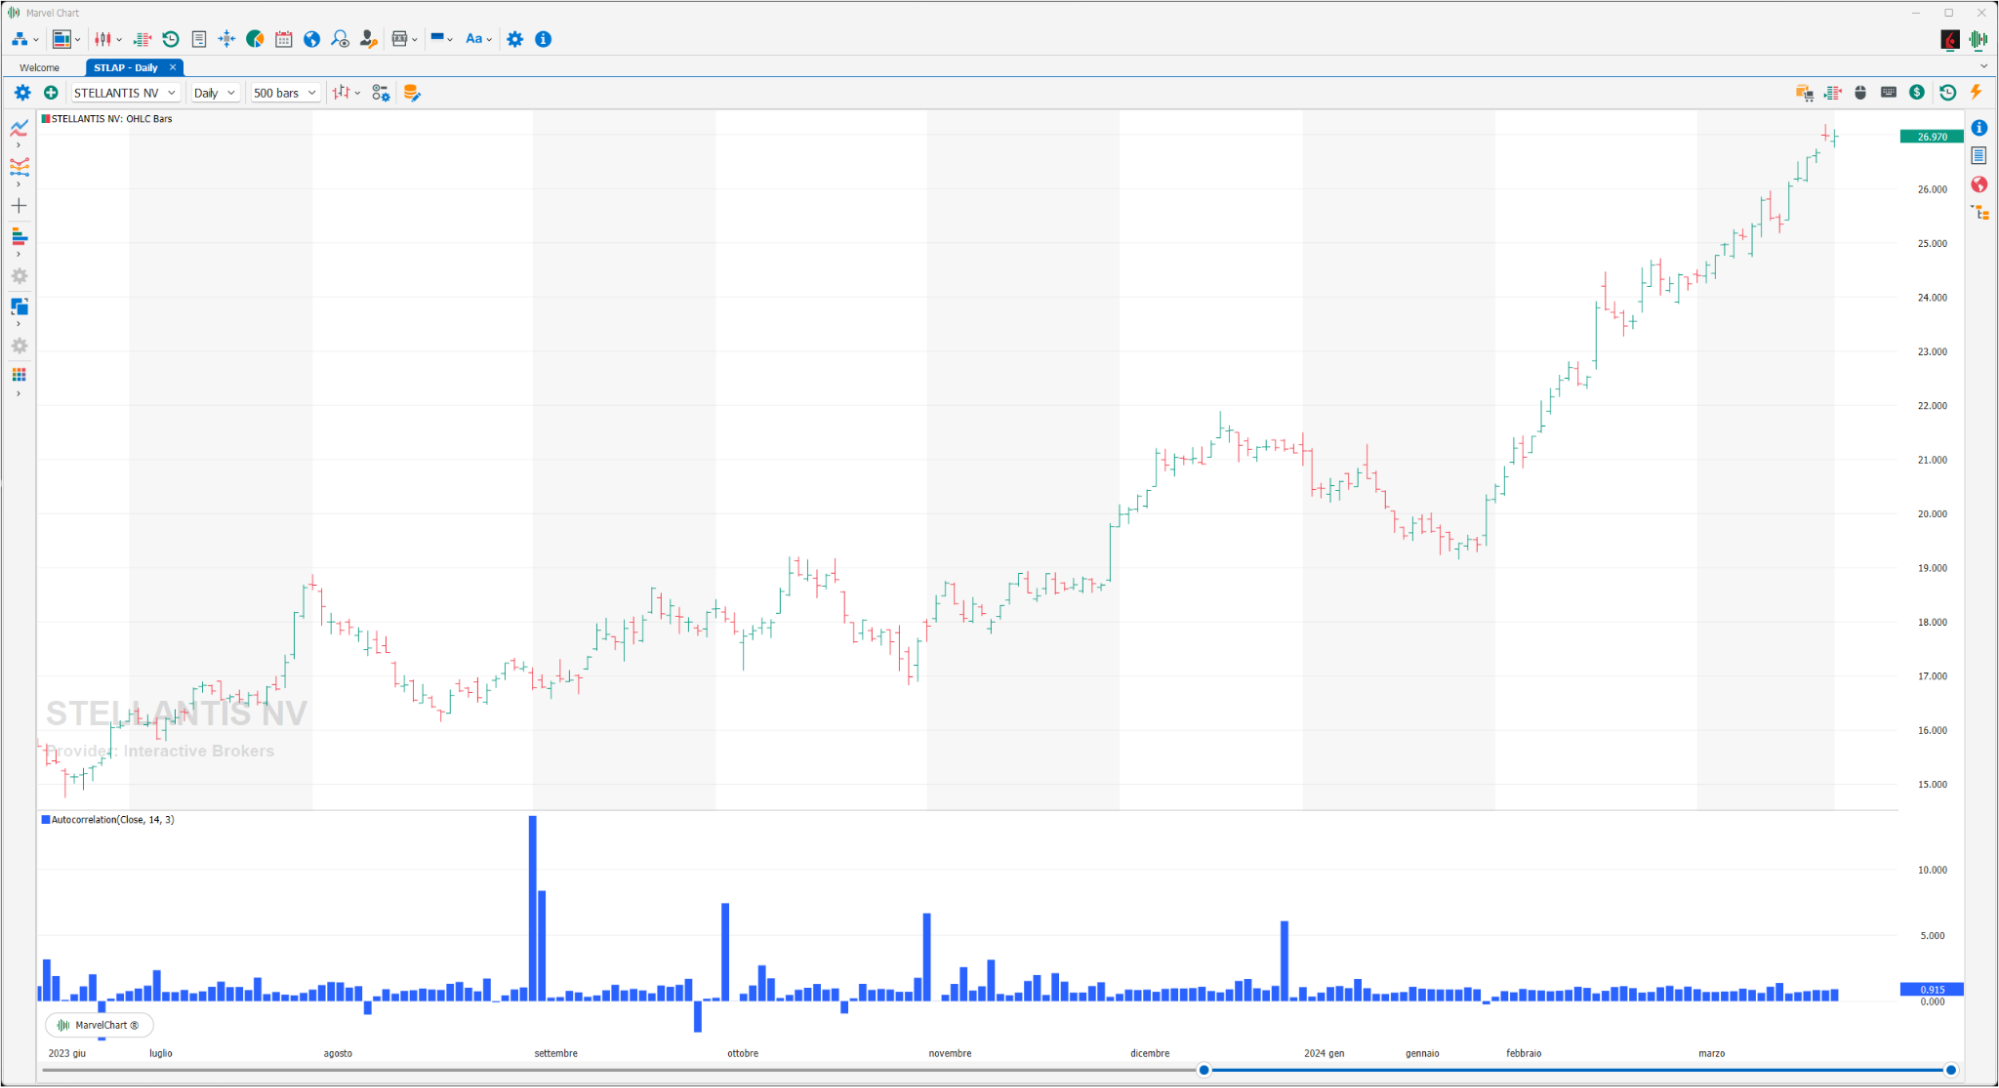Click the right timeline range slider handle
This screenshot has height=1088, width=1999.
pos(1951,1070)
